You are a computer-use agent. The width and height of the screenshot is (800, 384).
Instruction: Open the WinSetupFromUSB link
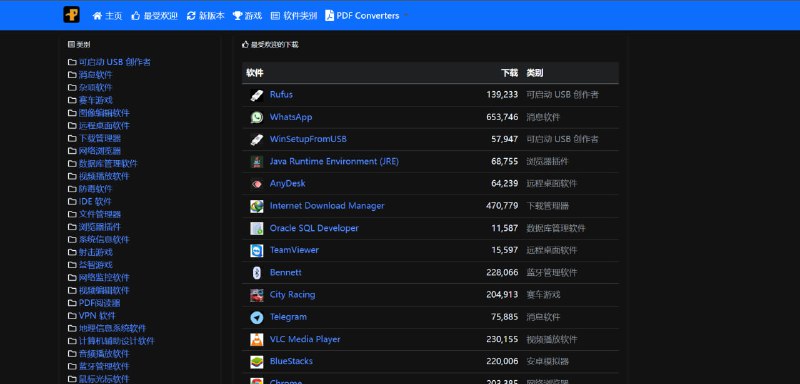click(x=308, y=139)
